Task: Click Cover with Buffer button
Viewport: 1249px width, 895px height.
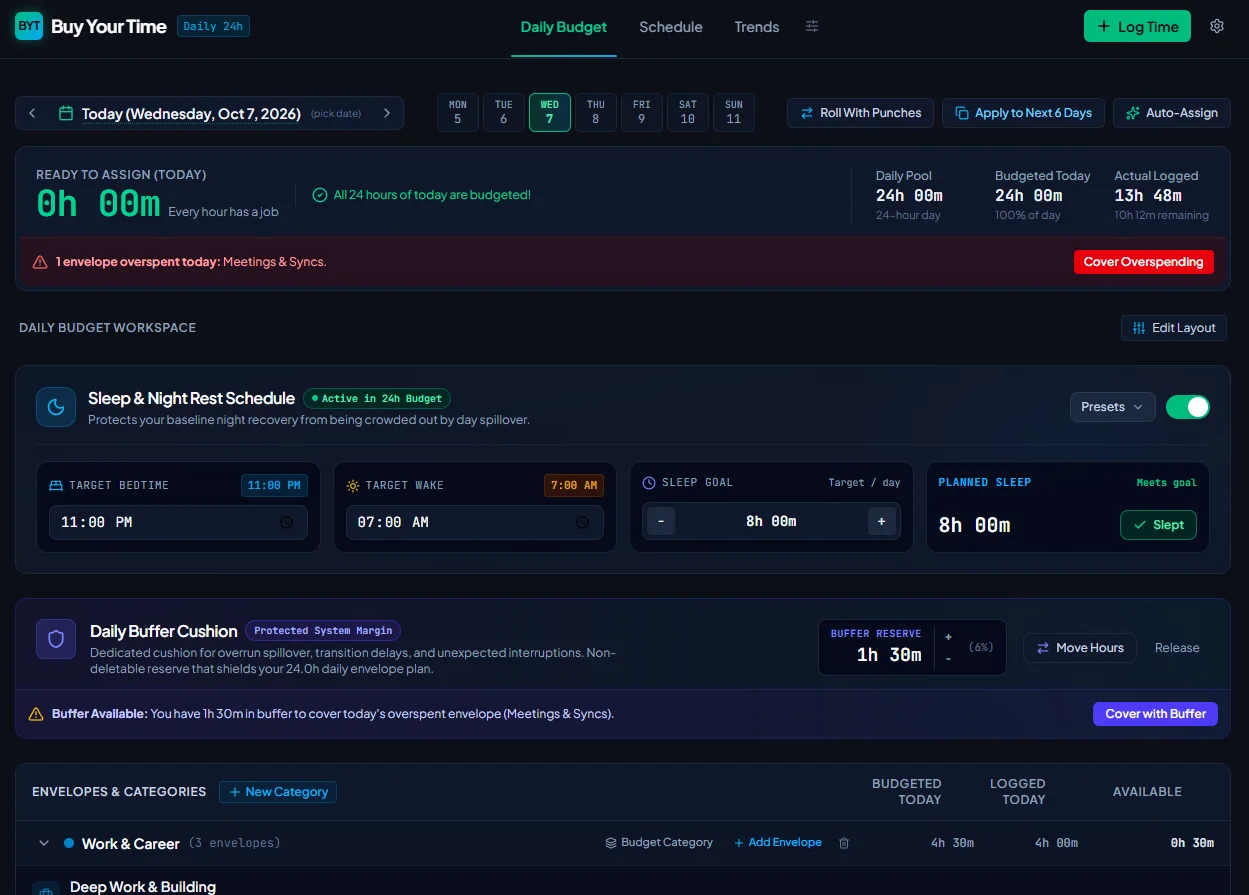Action: click(x=1155, y=714)
